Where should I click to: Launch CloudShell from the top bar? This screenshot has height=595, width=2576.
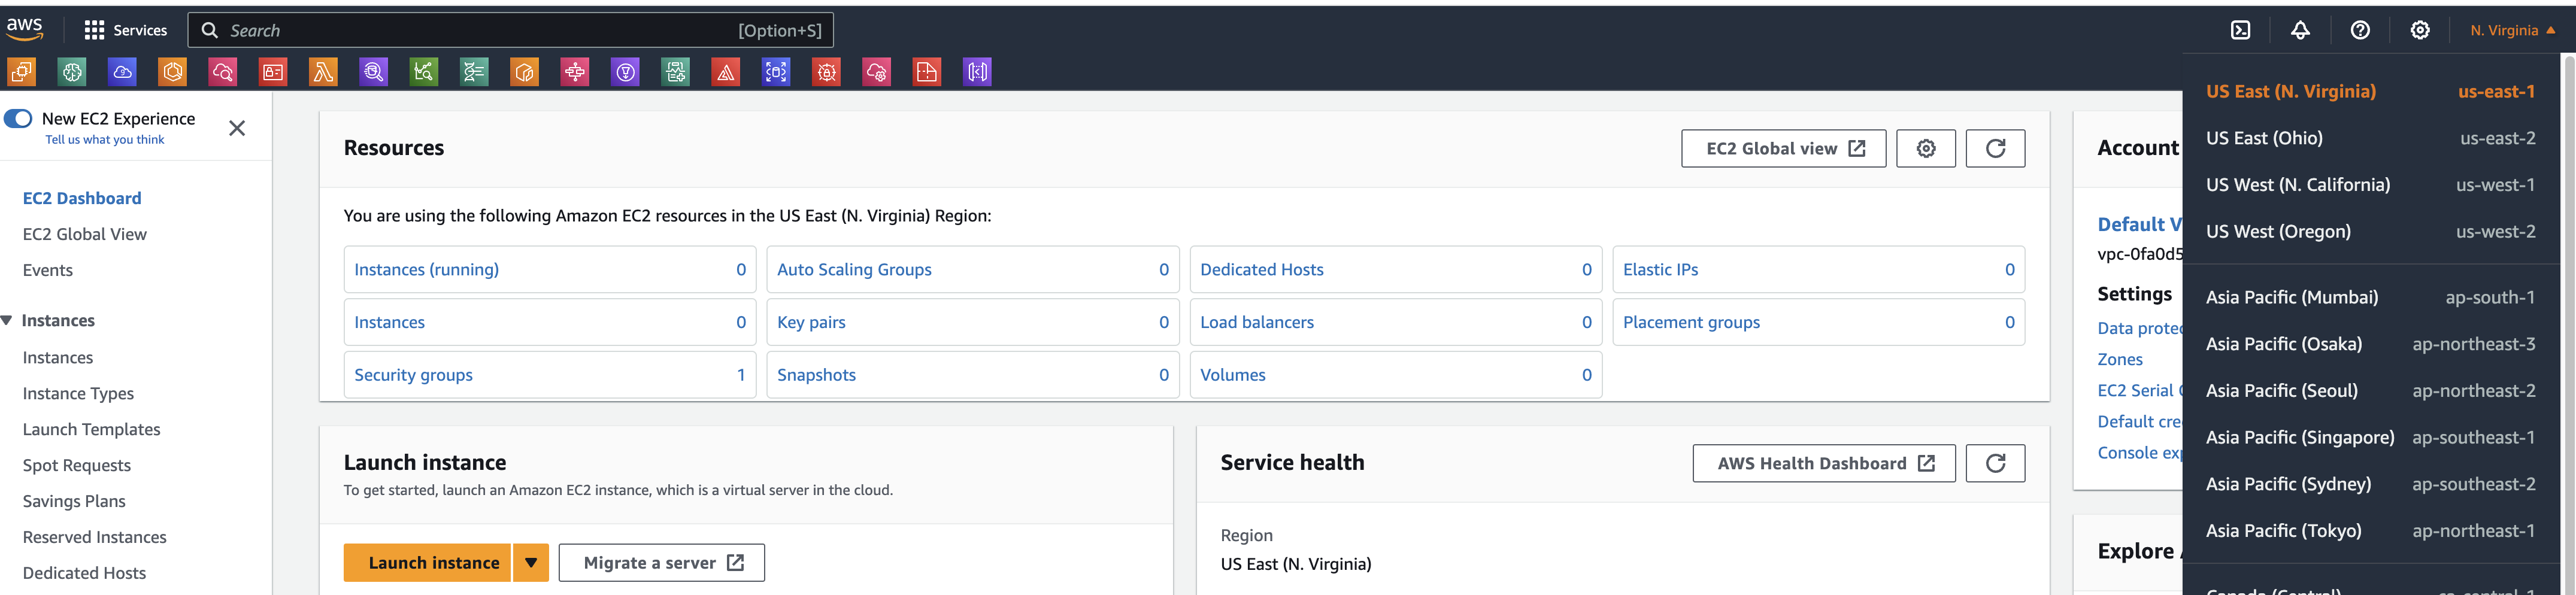pyautogui.click(x=2241, y=30)
